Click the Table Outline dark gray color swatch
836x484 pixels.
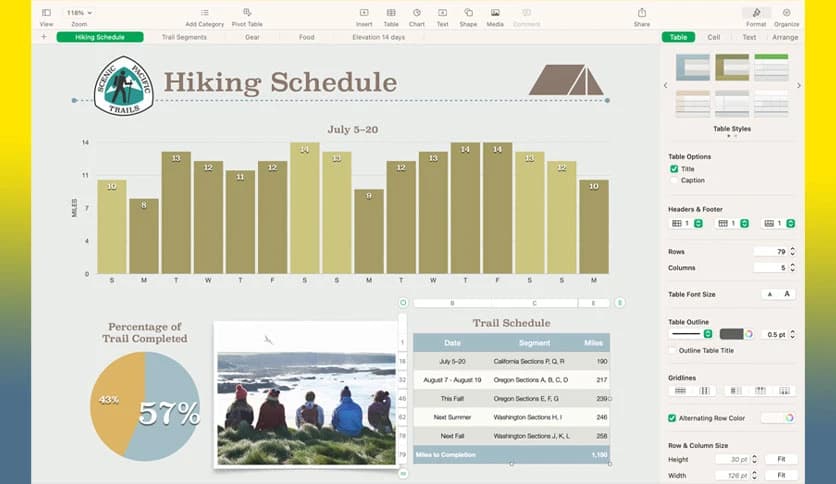(x=731, y=334)
